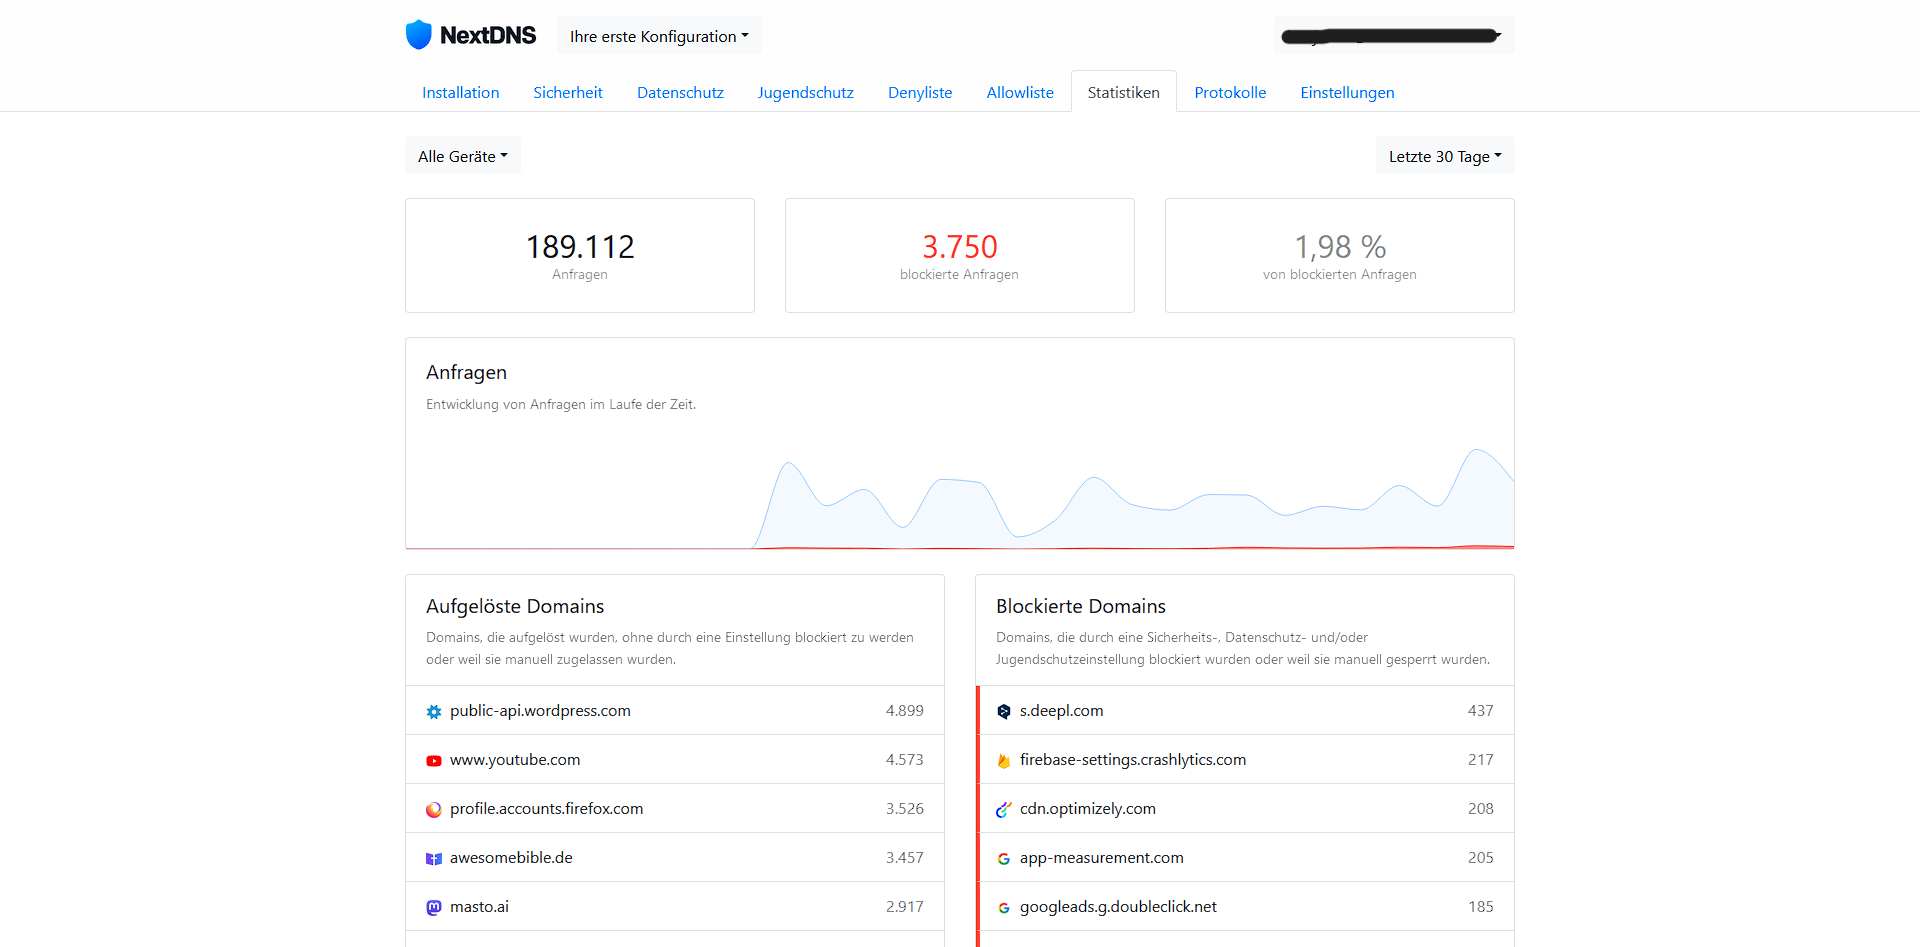Click the Firebase flame icon beside crashlytics domain
1920x947 pixels.
point(1004,761)
